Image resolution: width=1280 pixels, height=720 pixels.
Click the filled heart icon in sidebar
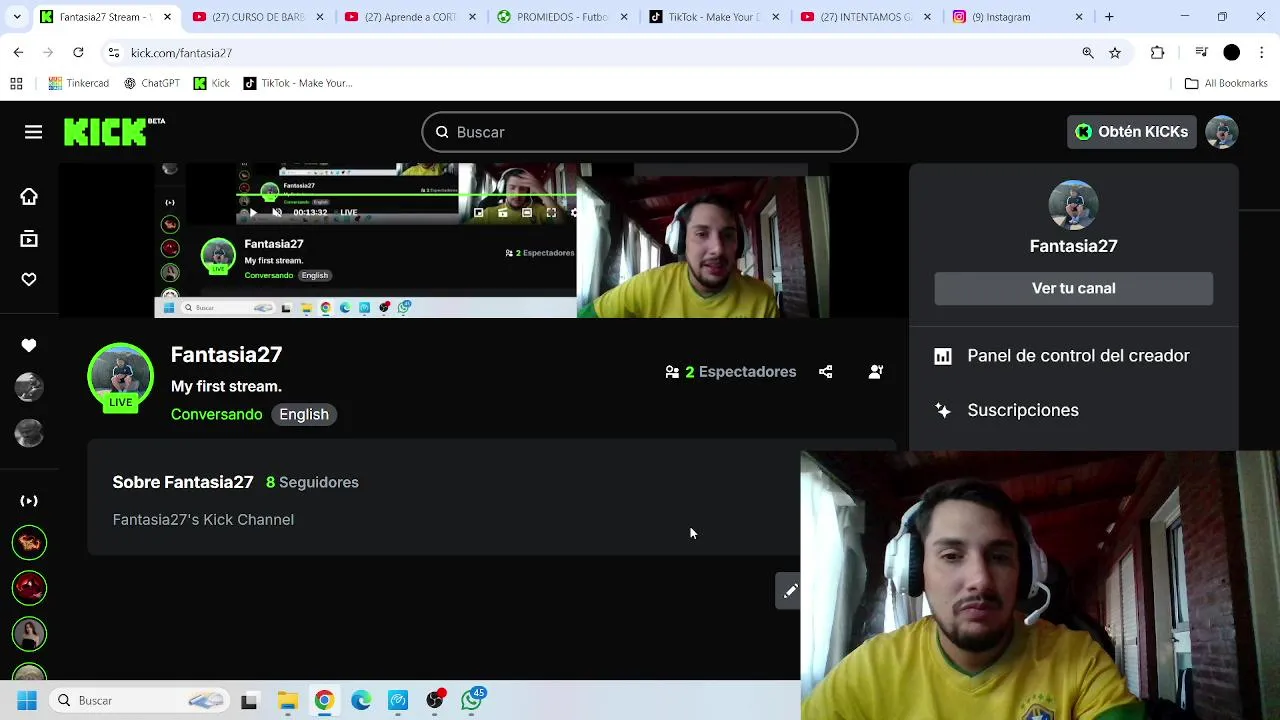(29, 345)
